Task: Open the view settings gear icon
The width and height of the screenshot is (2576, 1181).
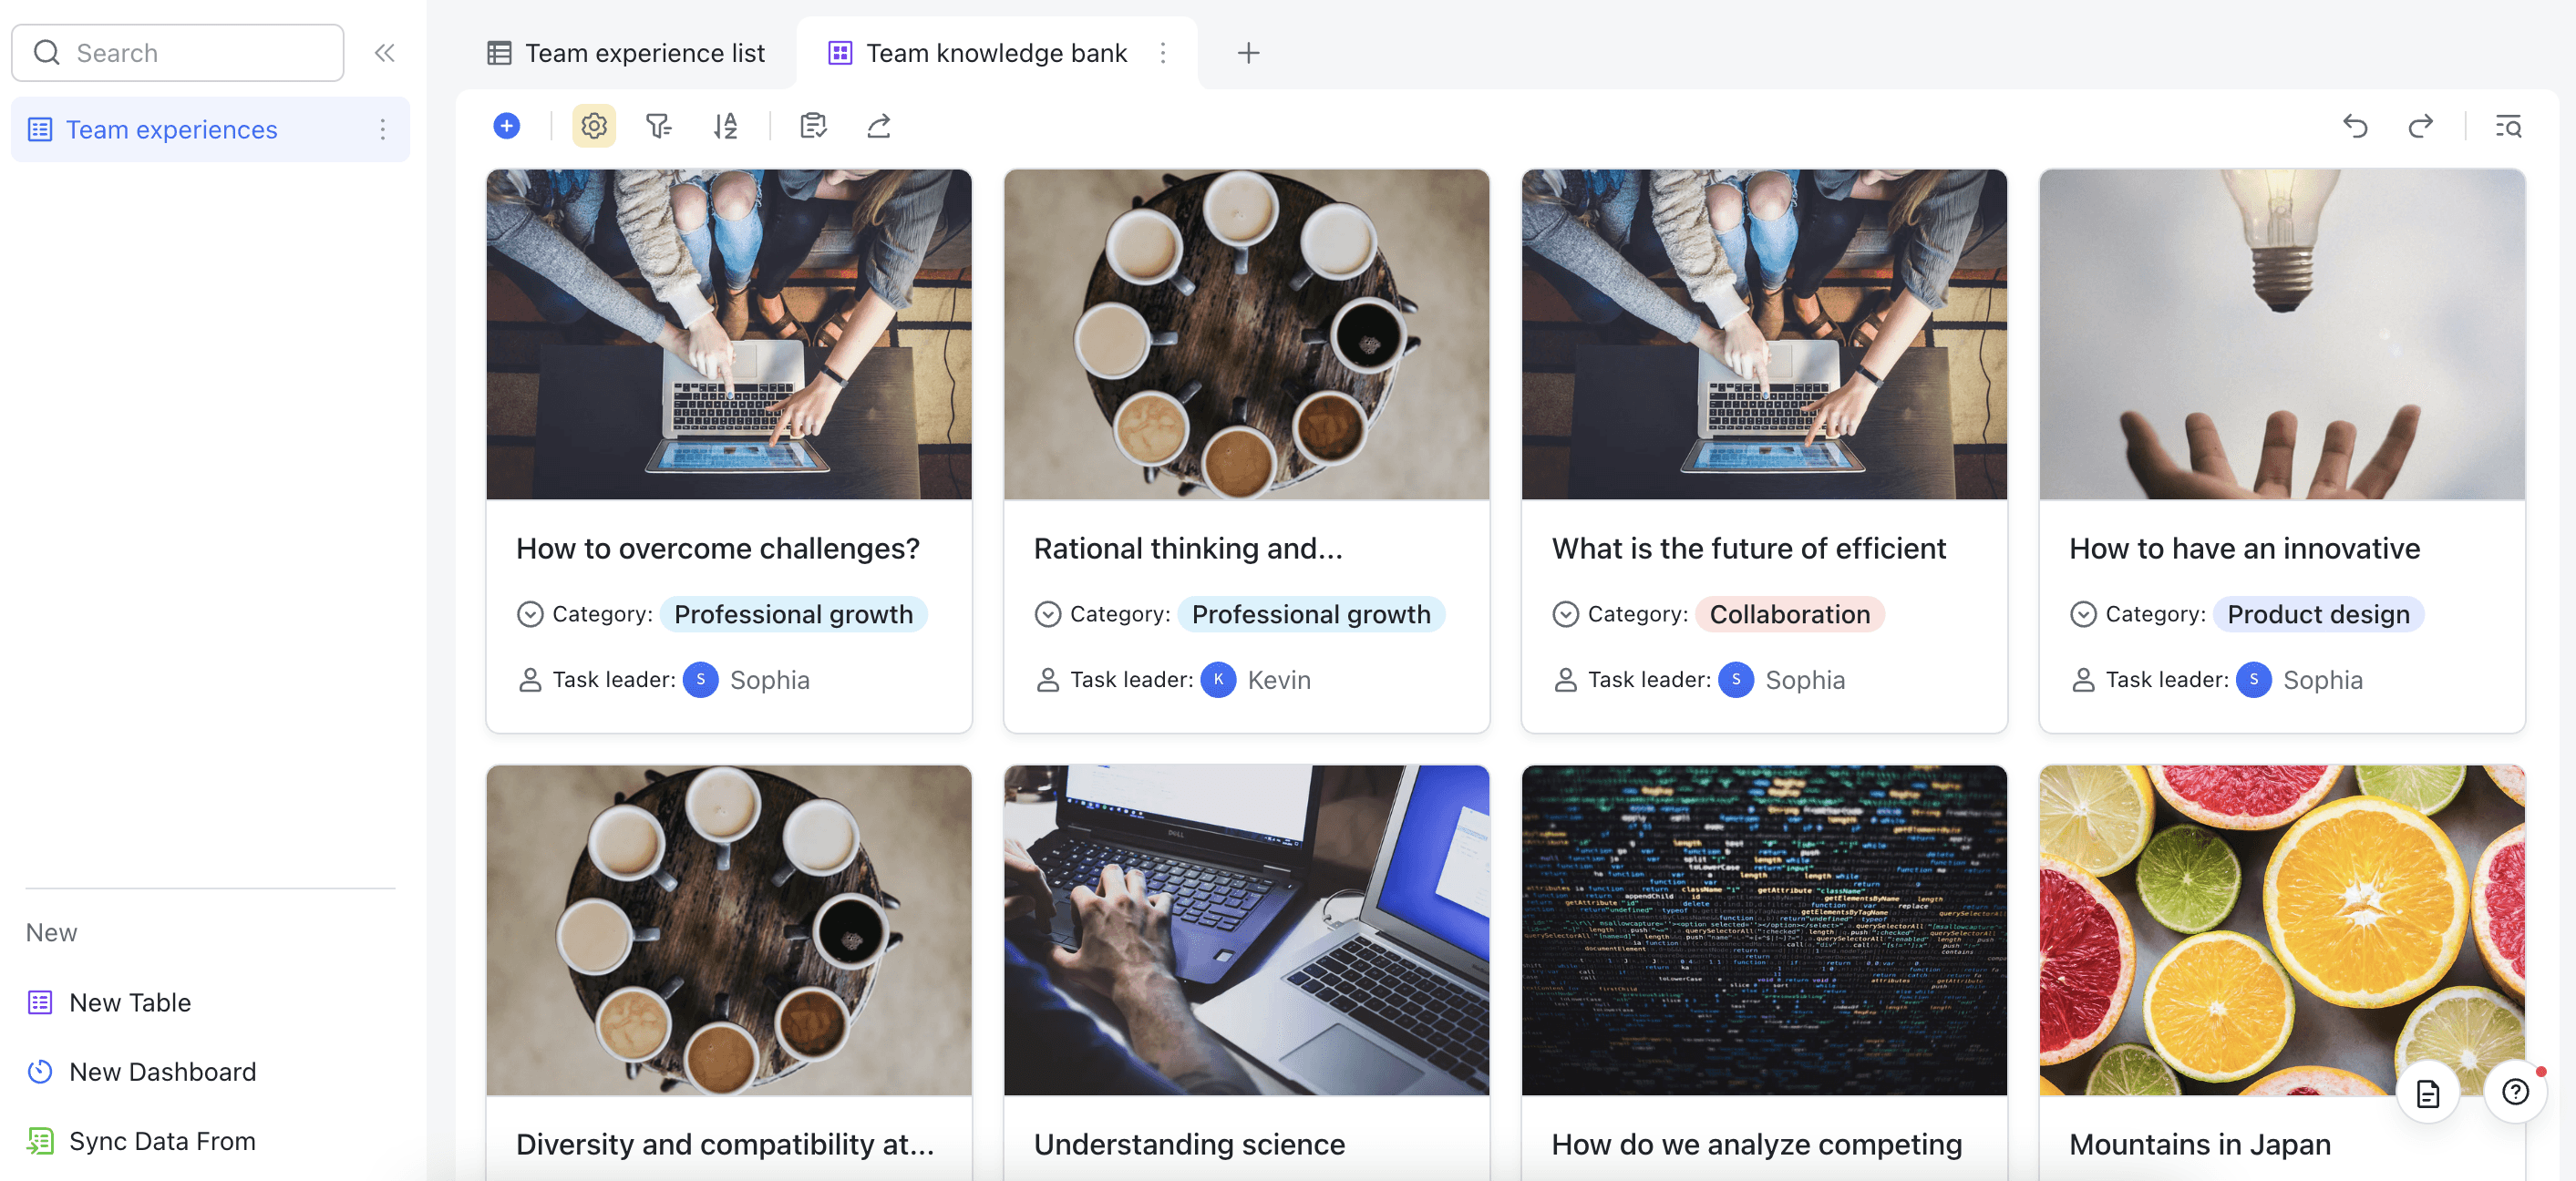Action: 594,126
